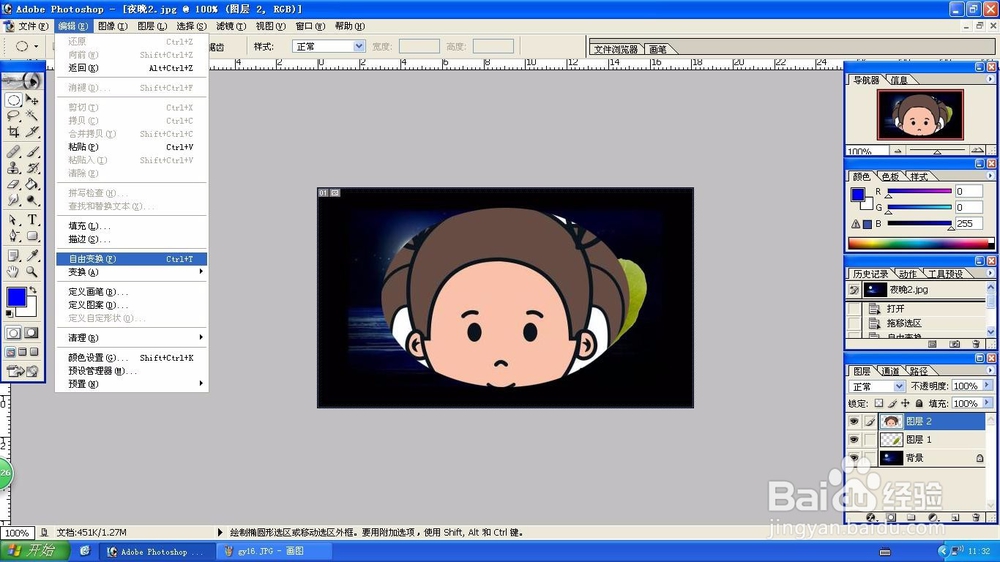Select the Move tool
The height and width of the screenshot is (562, 1000).
tap(32, 100)
